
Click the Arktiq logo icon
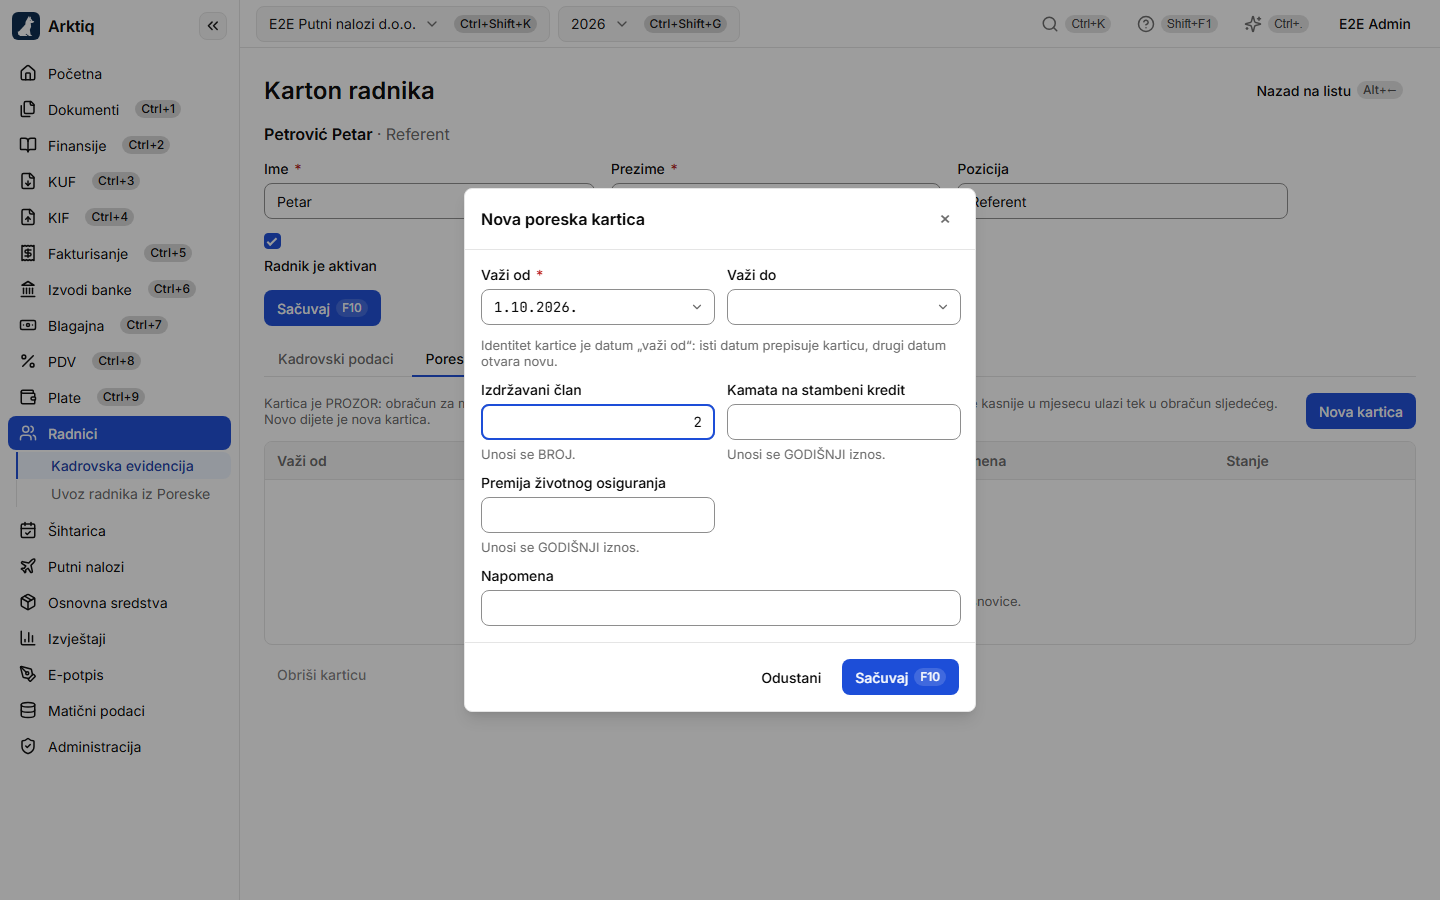[x=26, y=26]
